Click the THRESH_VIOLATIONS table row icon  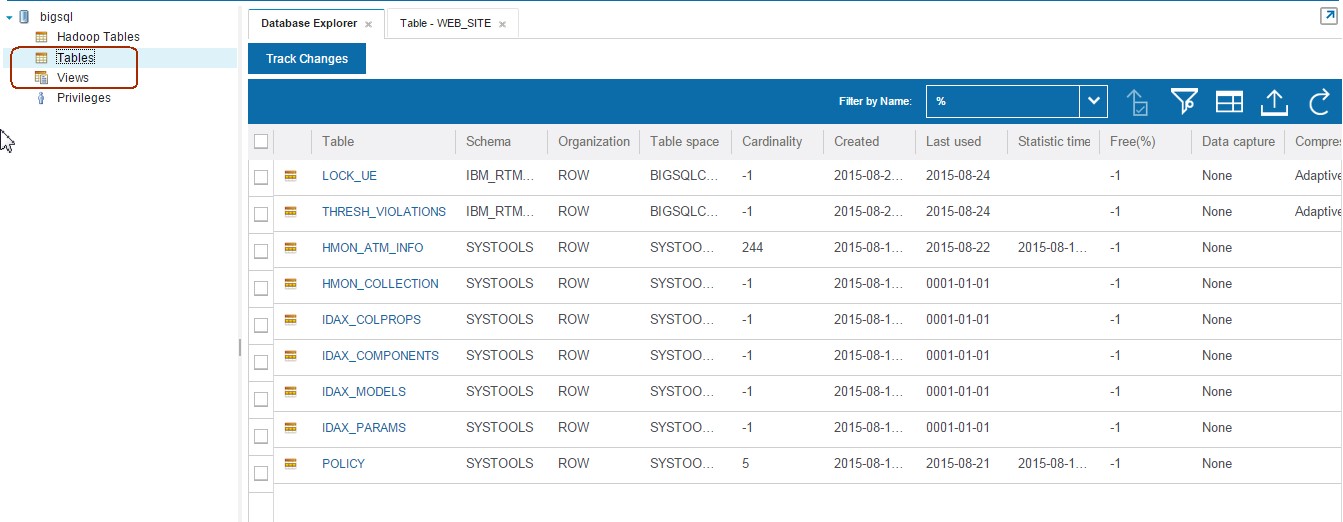(291, 211)
